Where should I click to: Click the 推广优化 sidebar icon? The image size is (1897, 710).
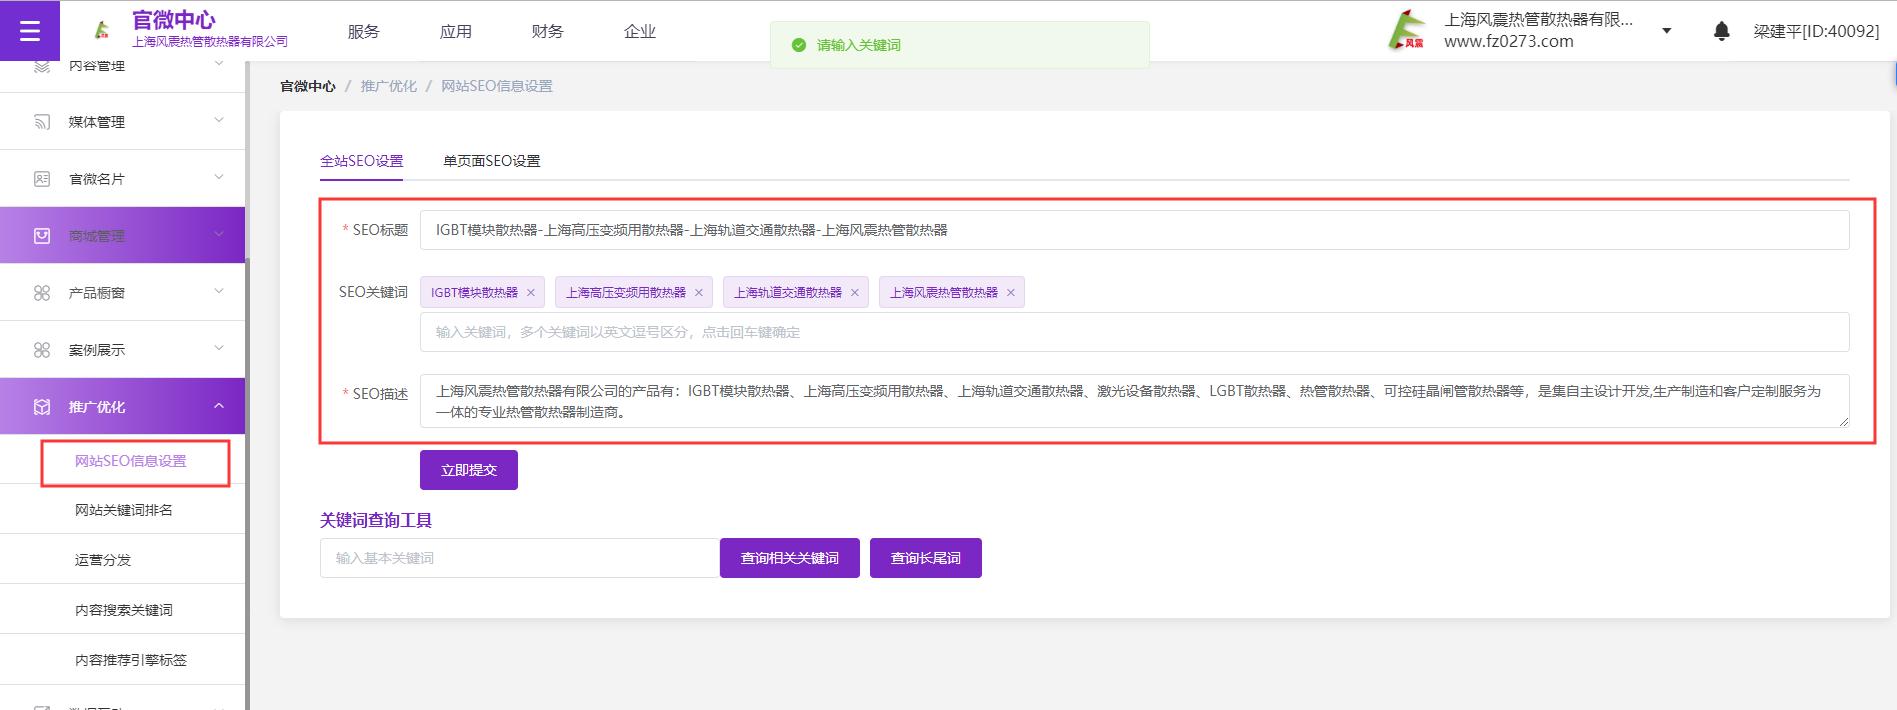(42, 407)
